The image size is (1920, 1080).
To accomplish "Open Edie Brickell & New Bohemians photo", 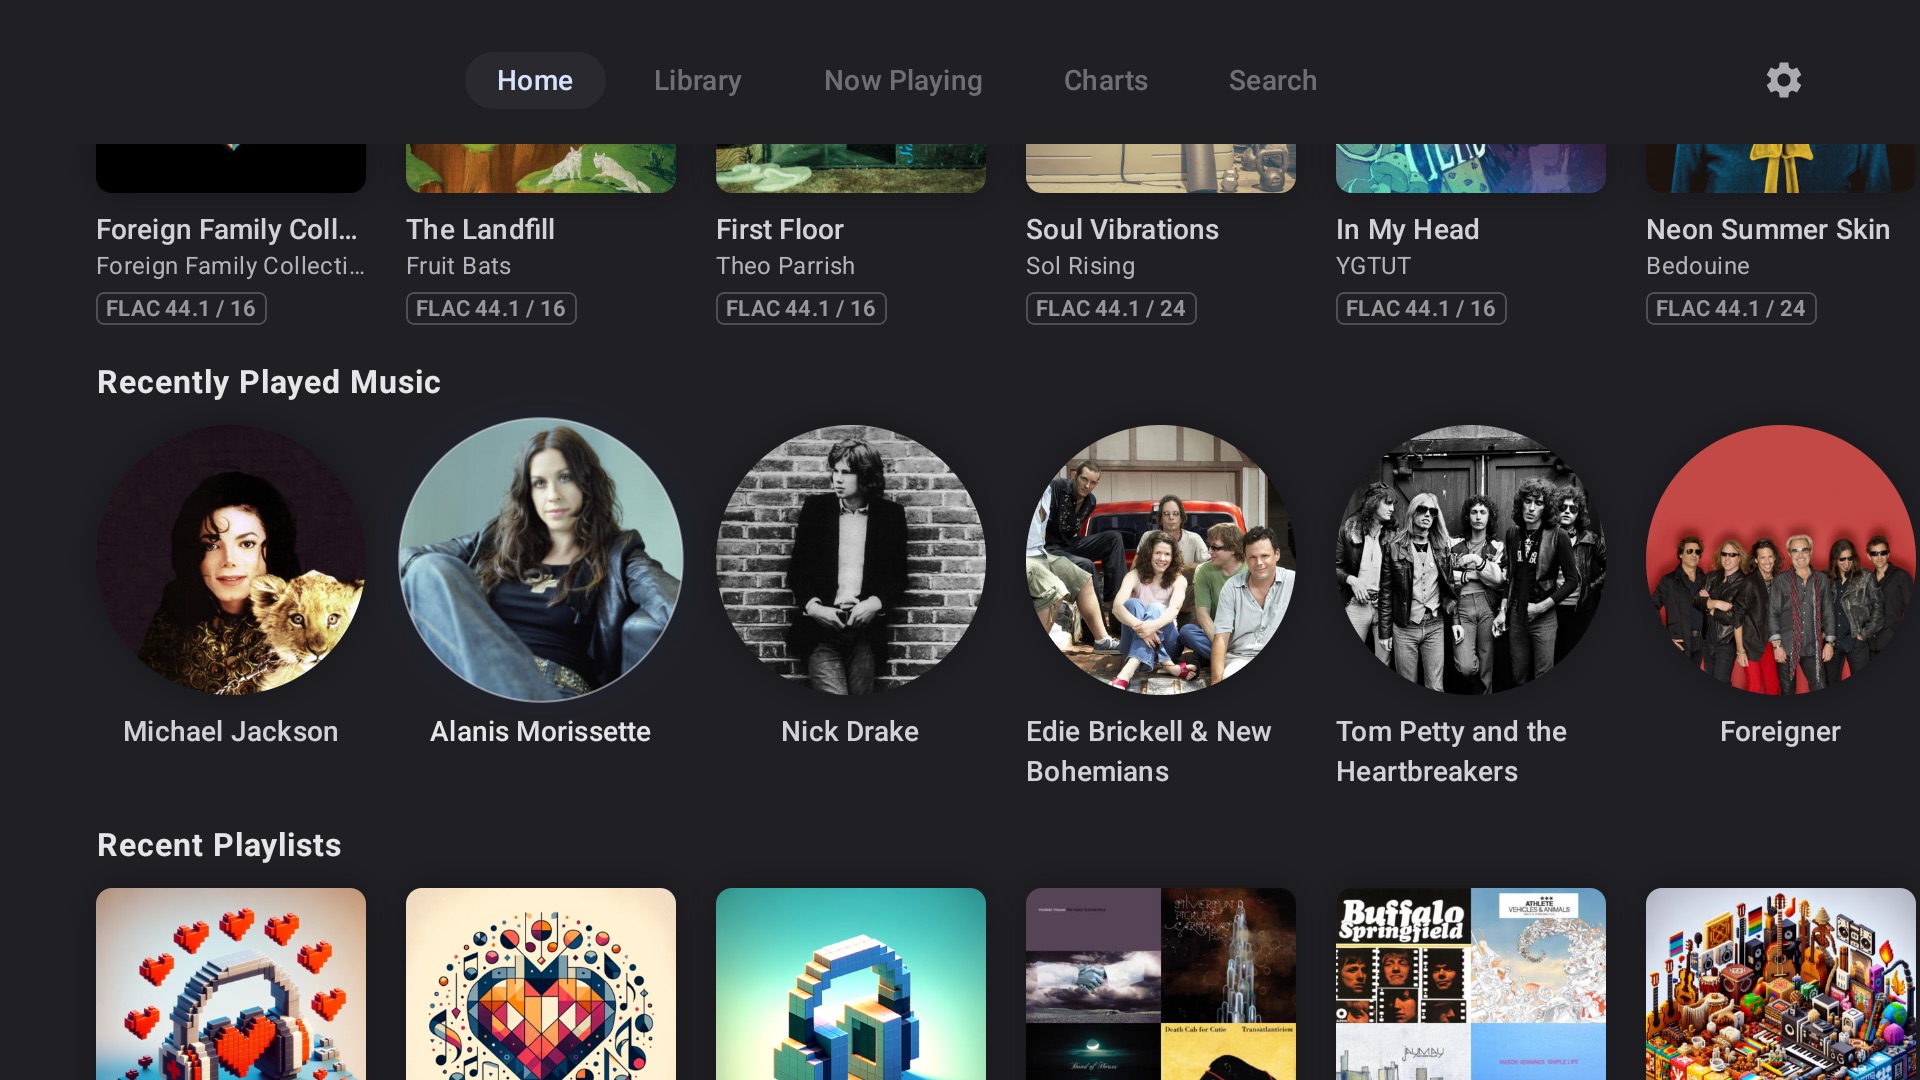I will tap(1161, 560).
